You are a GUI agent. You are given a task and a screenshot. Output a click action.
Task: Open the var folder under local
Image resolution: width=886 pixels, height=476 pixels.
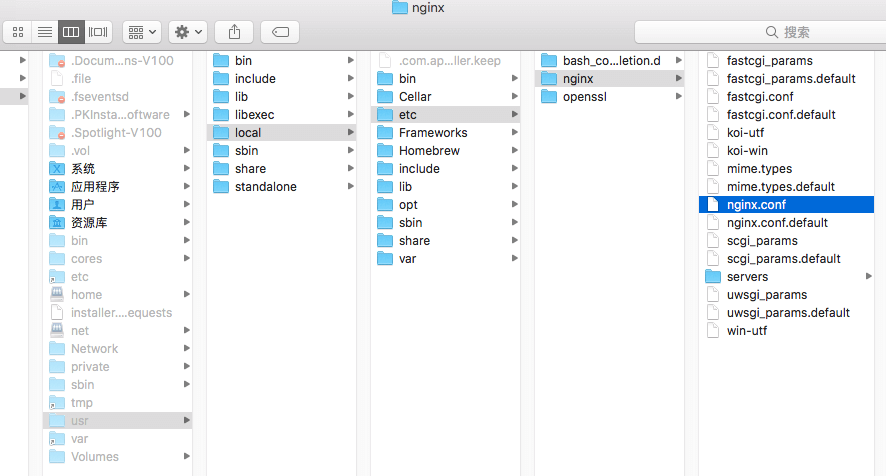pyautogui.click(x=445, y=259)
